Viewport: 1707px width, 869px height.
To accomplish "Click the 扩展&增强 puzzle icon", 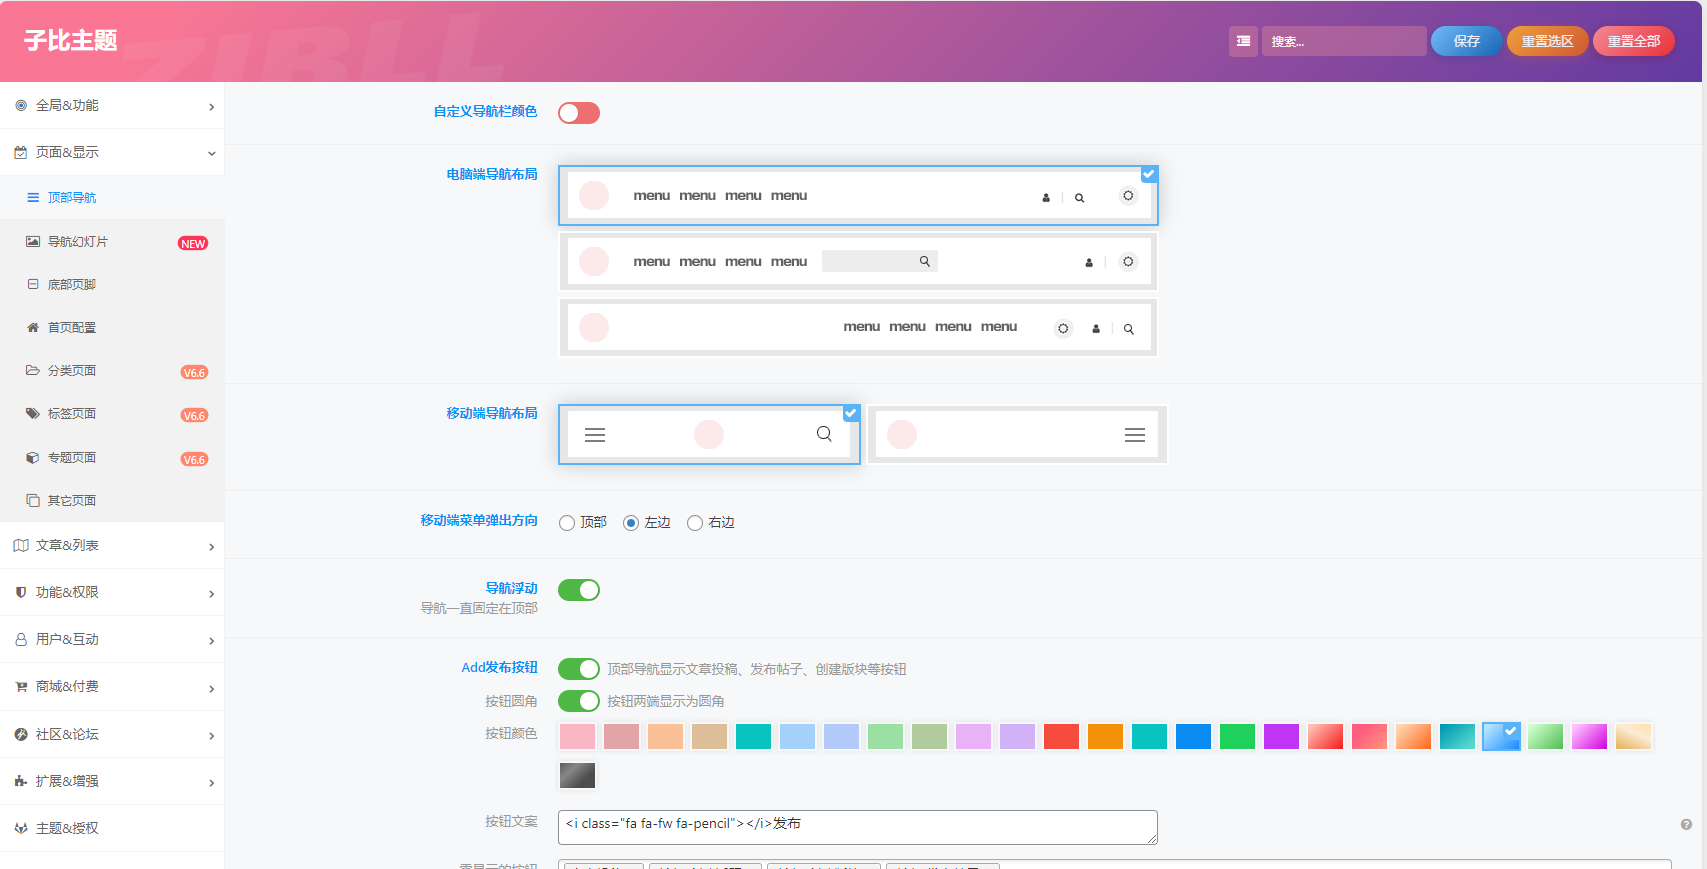I will coord(21,782).
